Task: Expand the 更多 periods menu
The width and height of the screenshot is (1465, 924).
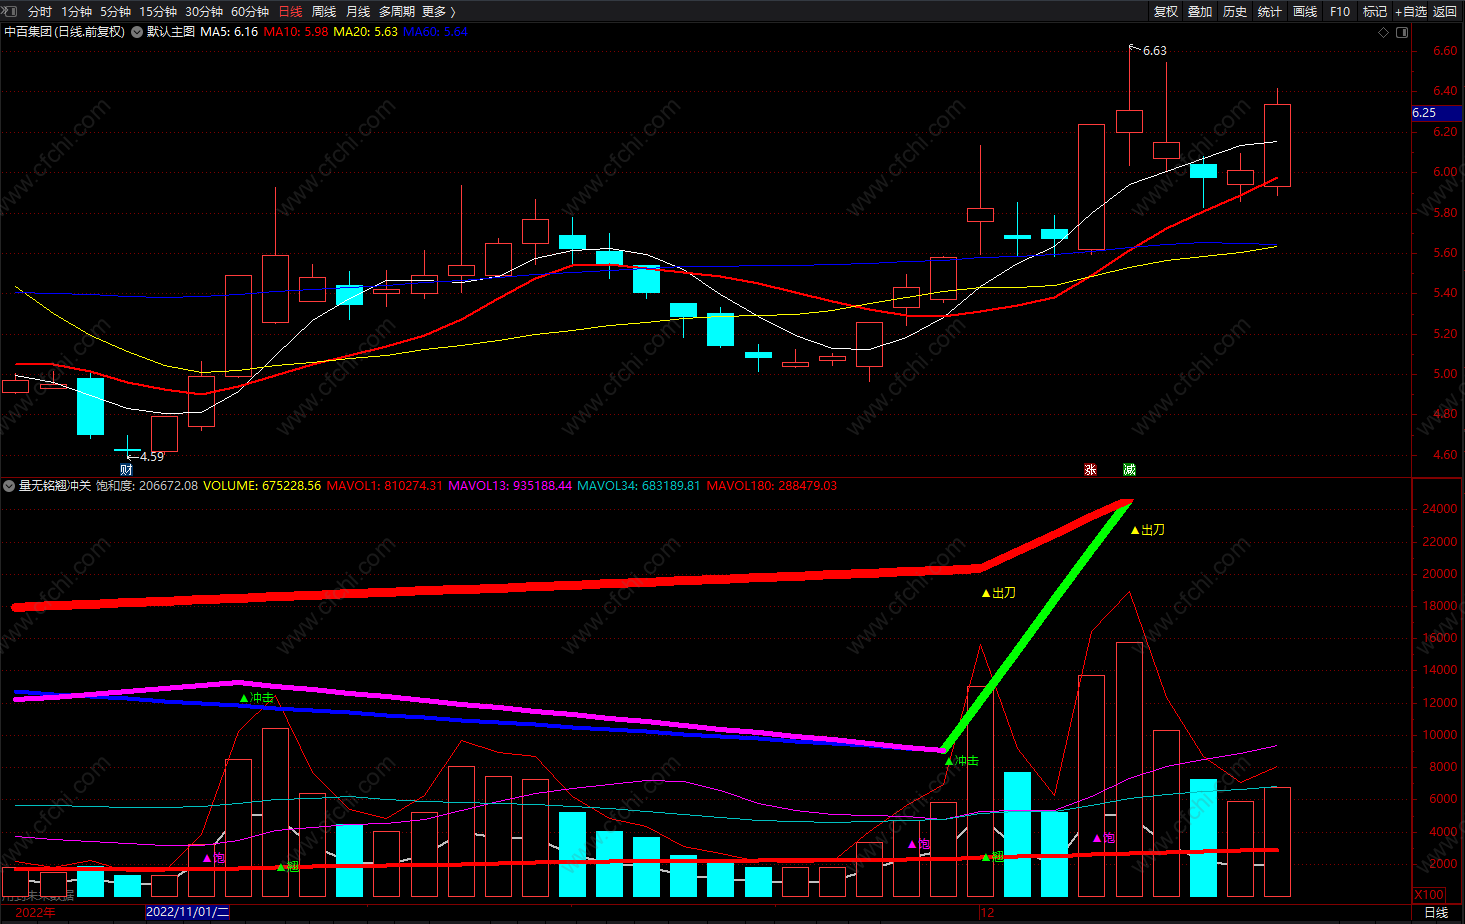Action: [439, 11]
